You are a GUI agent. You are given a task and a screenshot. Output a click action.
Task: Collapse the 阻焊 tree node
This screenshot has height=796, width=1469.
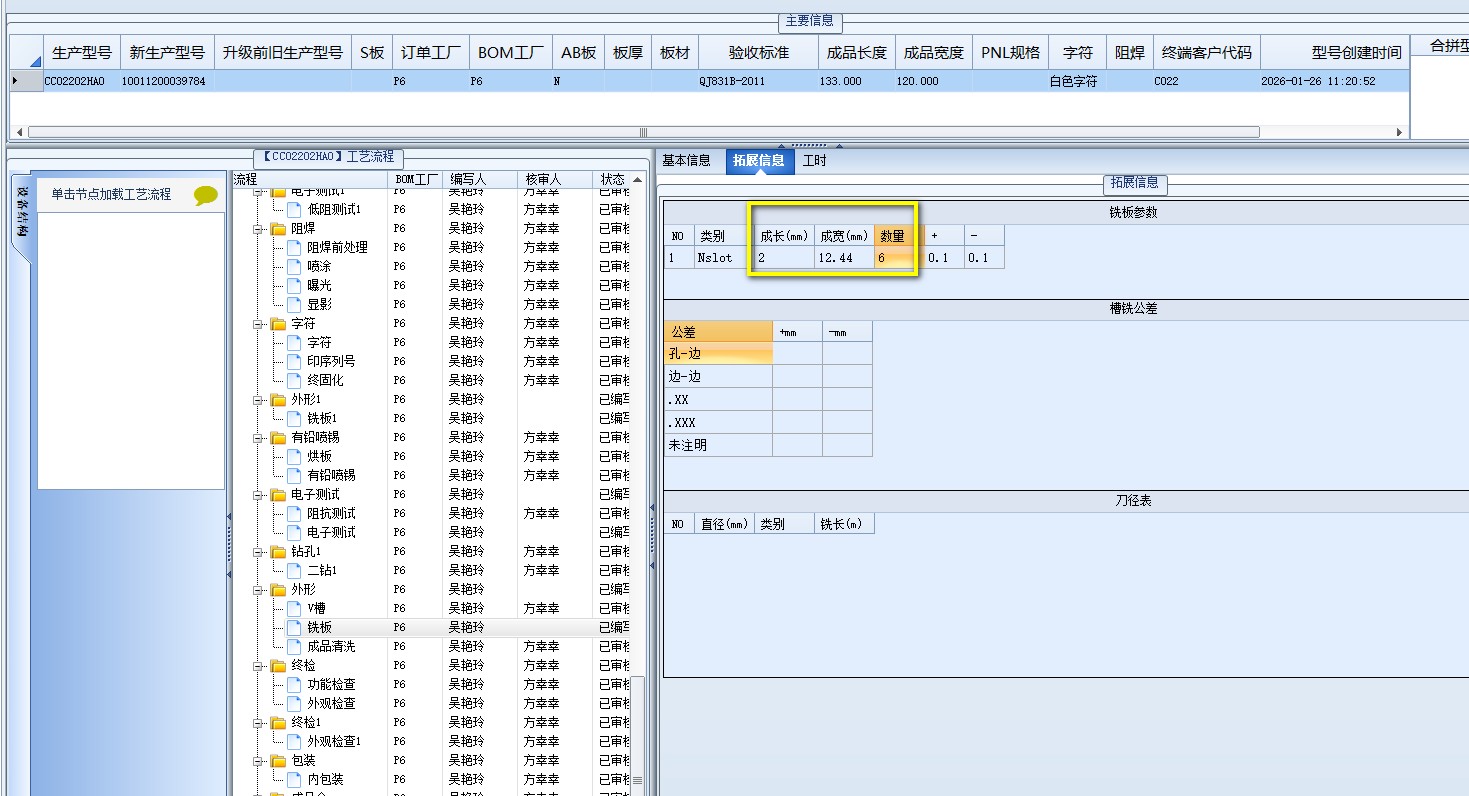(x=258, y=229)
